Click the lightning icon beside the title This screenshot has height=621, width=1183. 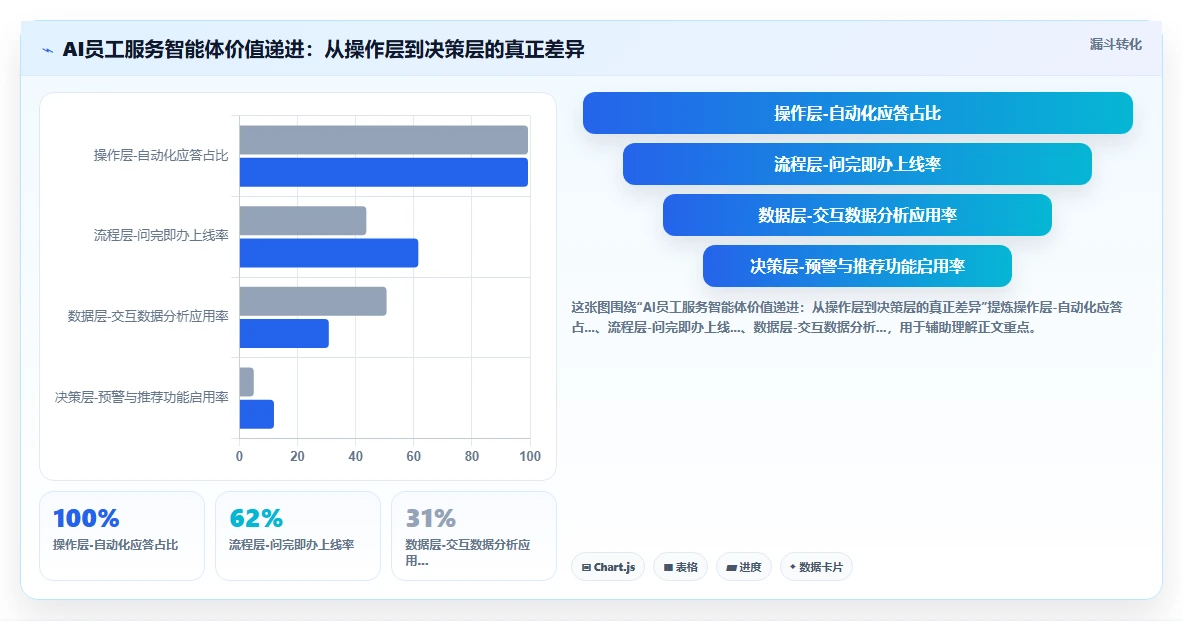coord(48,51)
